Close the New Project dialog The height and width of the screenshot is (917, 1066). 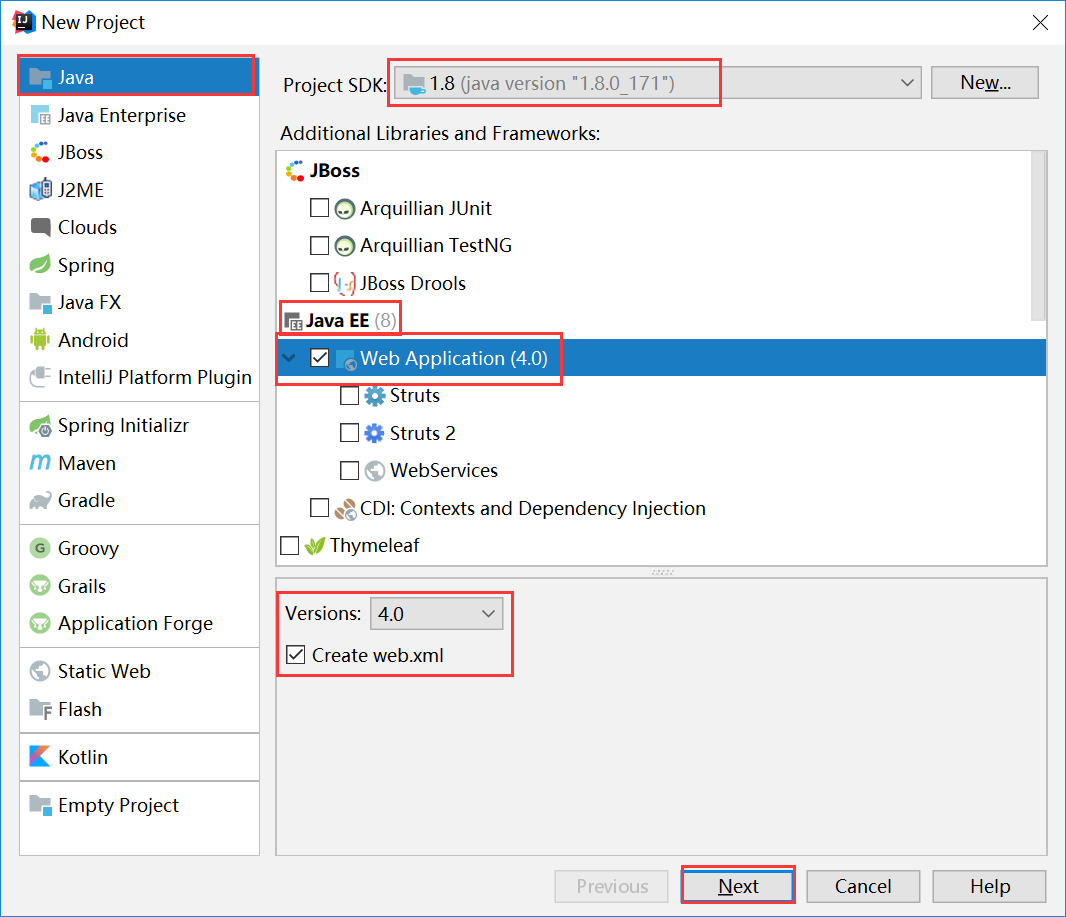click(1039, 22)
